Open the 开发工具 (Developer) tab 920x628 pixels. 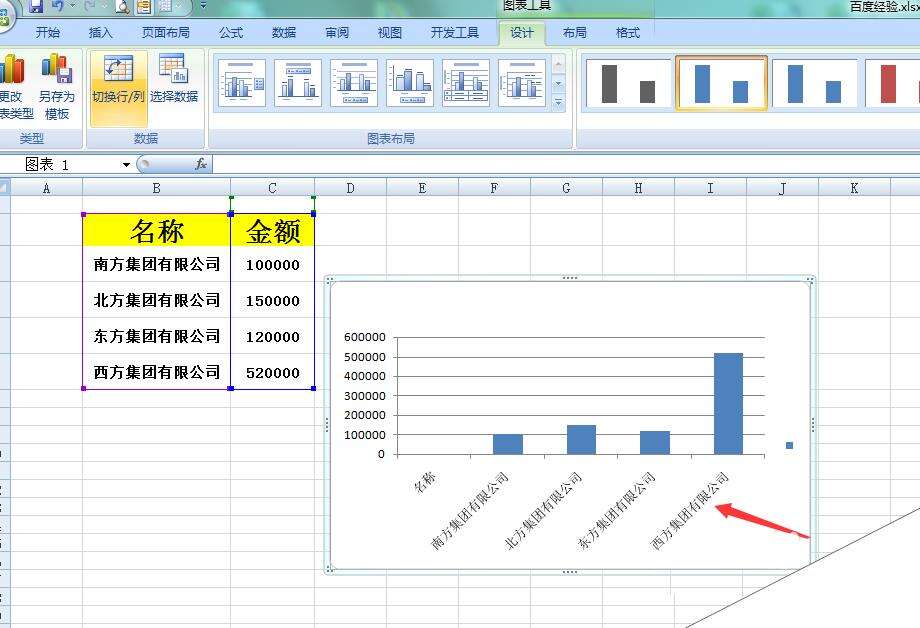point(455,33)
